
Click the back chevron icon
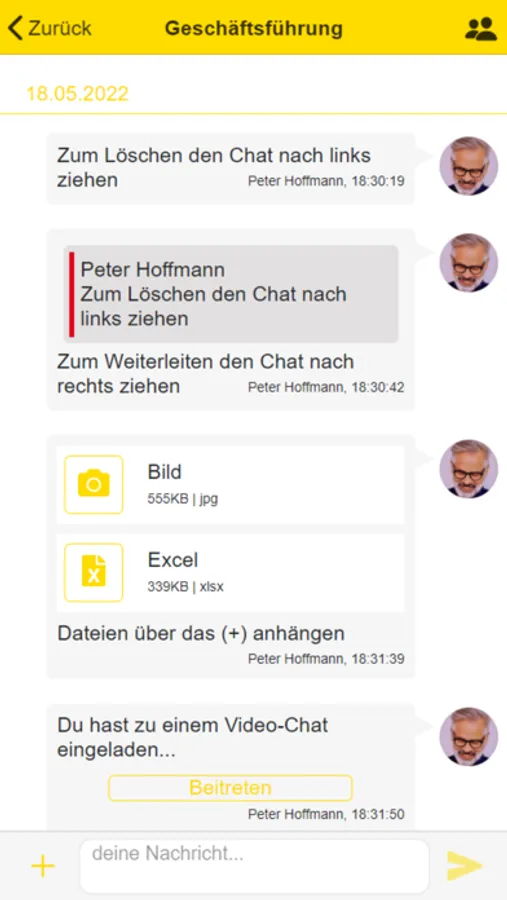point(16,28)
